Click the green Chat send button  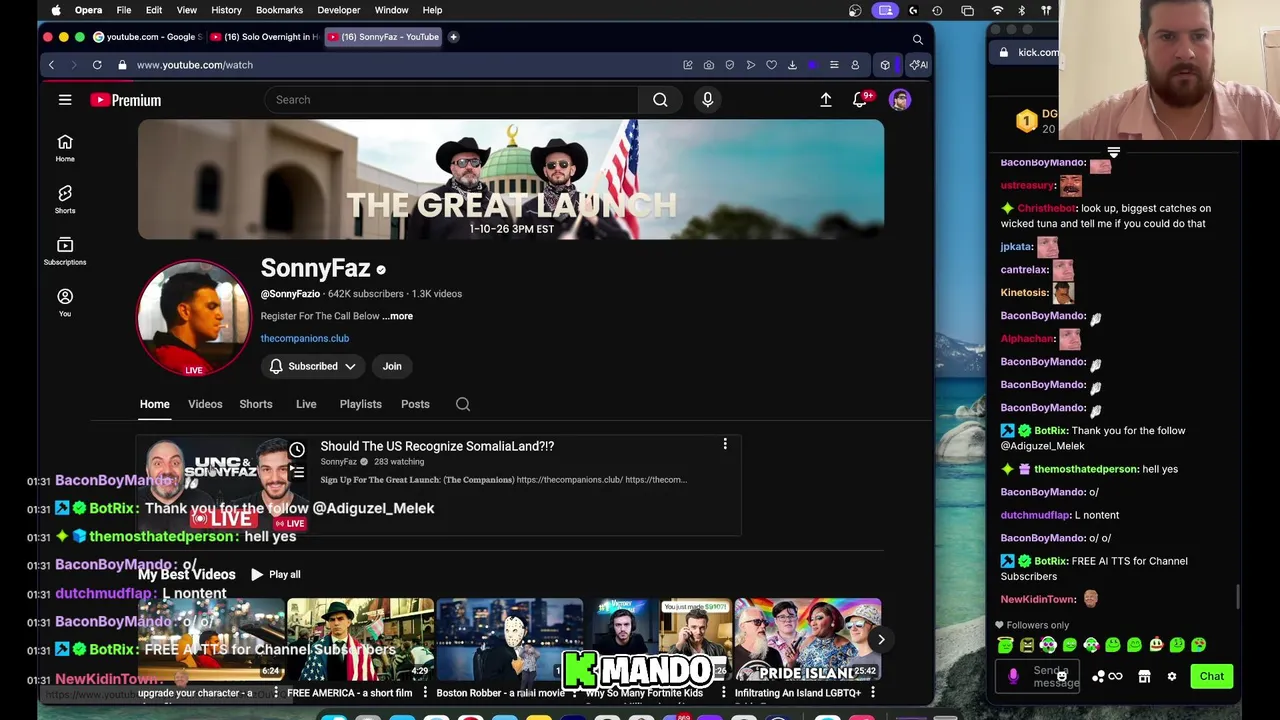click(x=1212, y=677)
